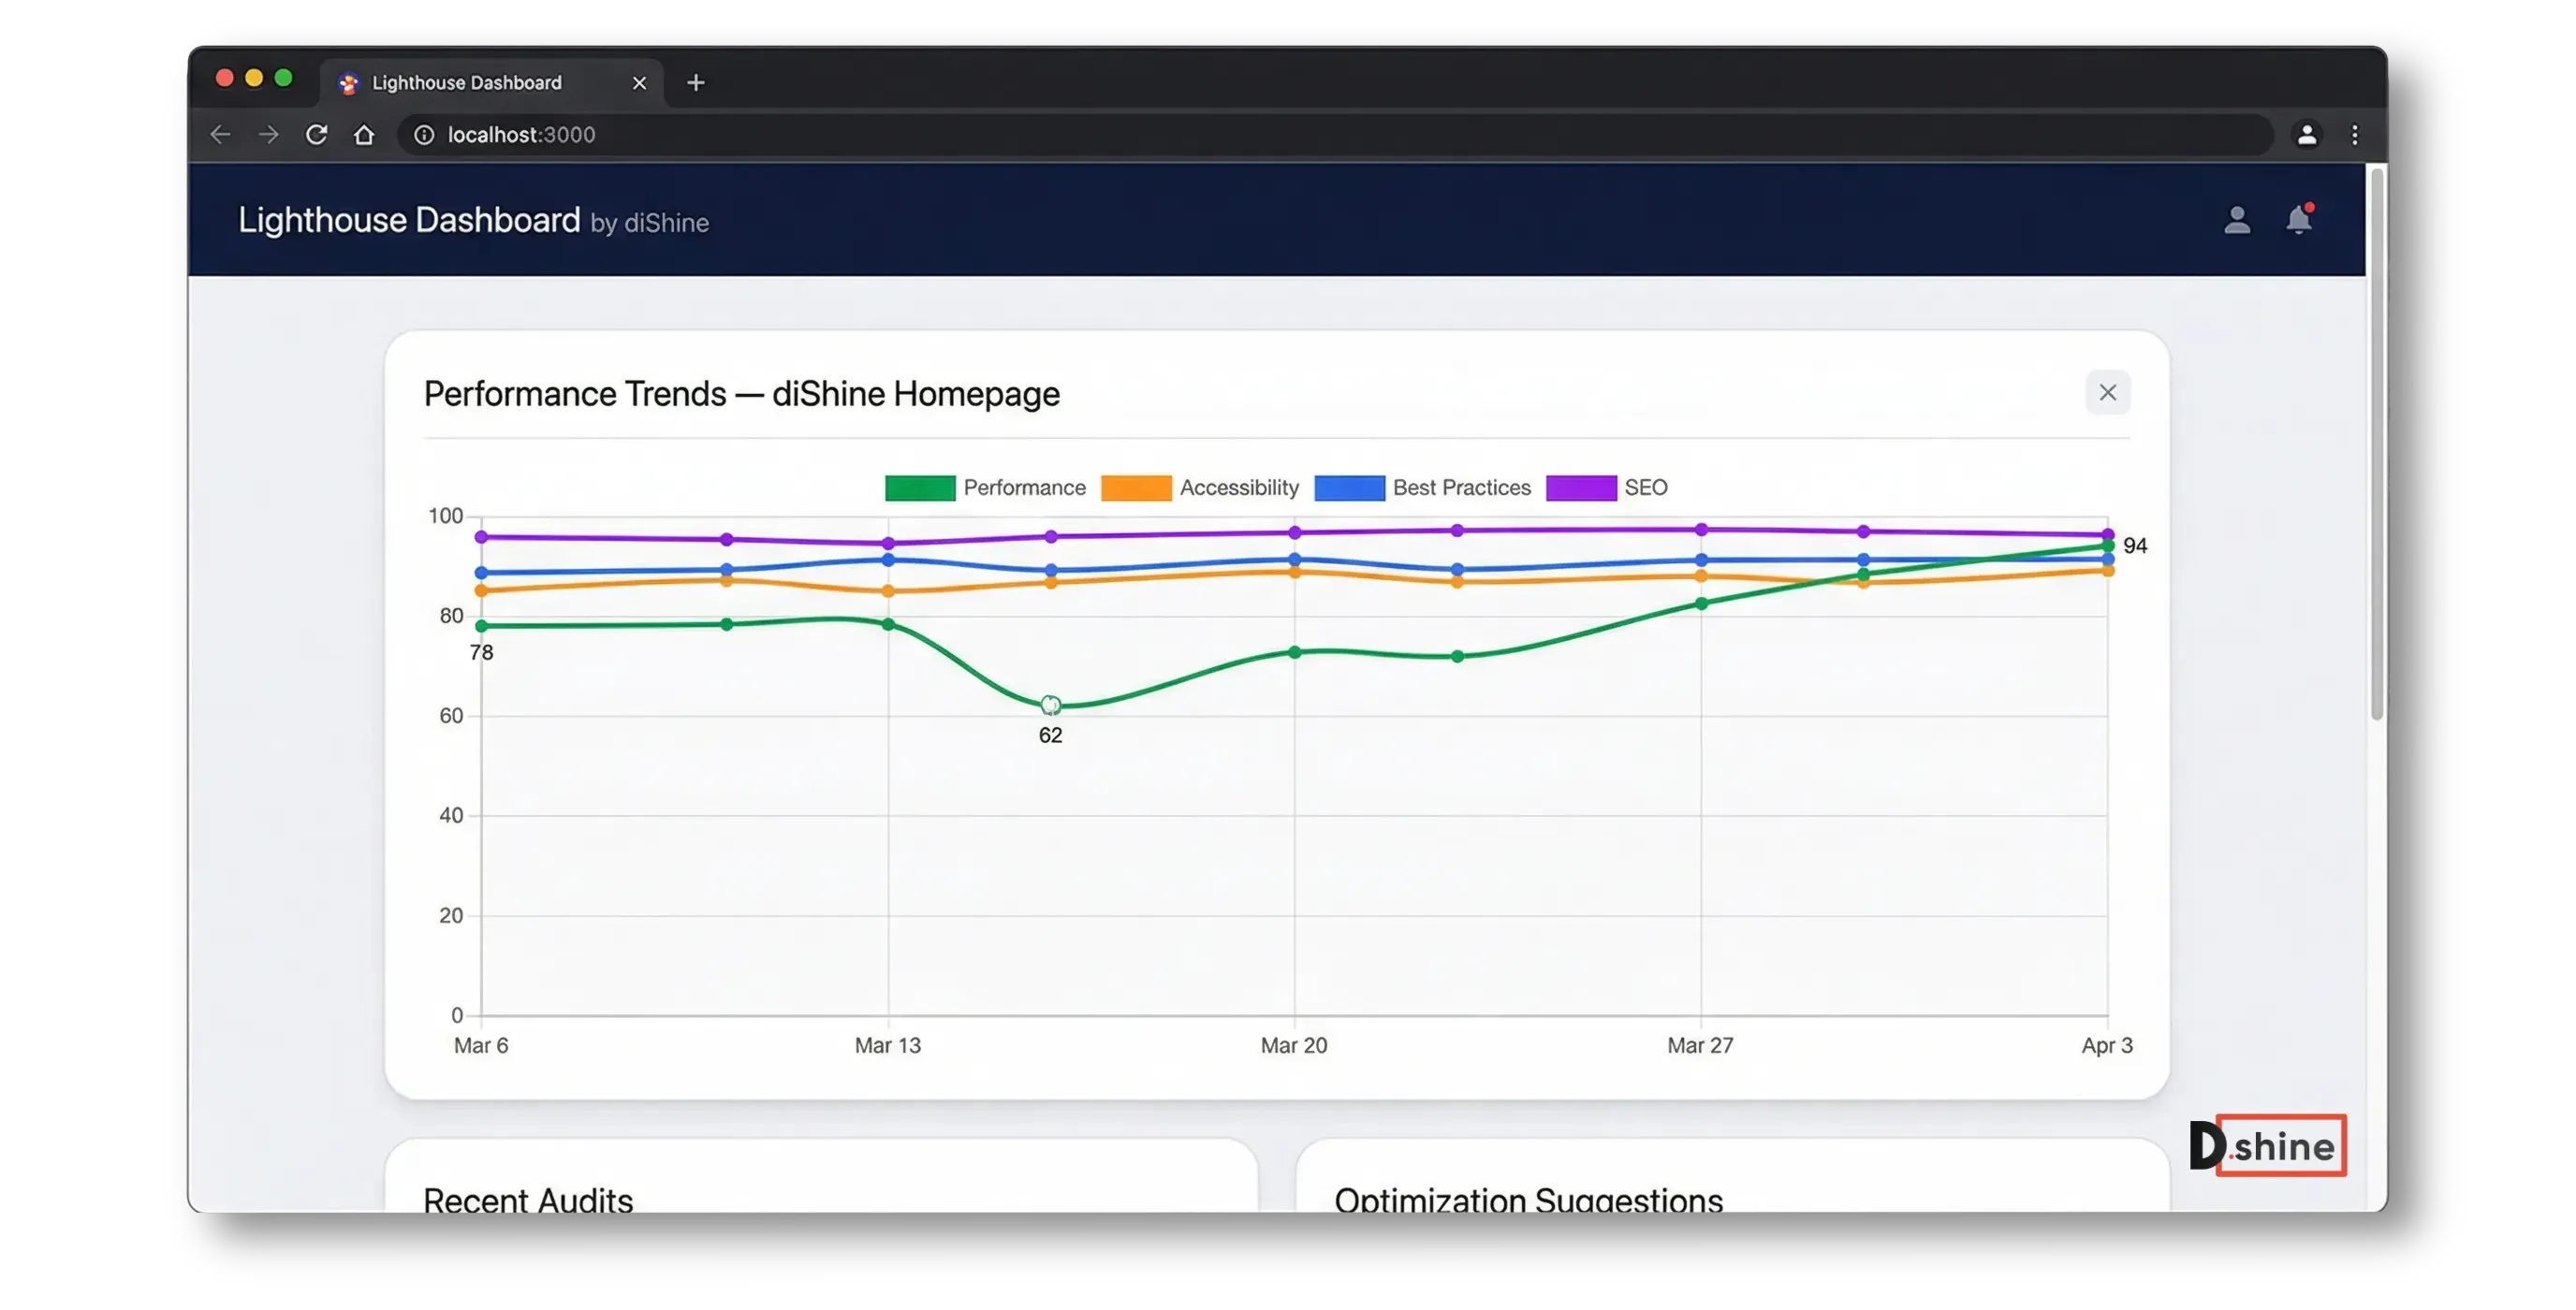Open the dashboard user account icon
The image size is (2576, 1310).
coord(2237,220)
